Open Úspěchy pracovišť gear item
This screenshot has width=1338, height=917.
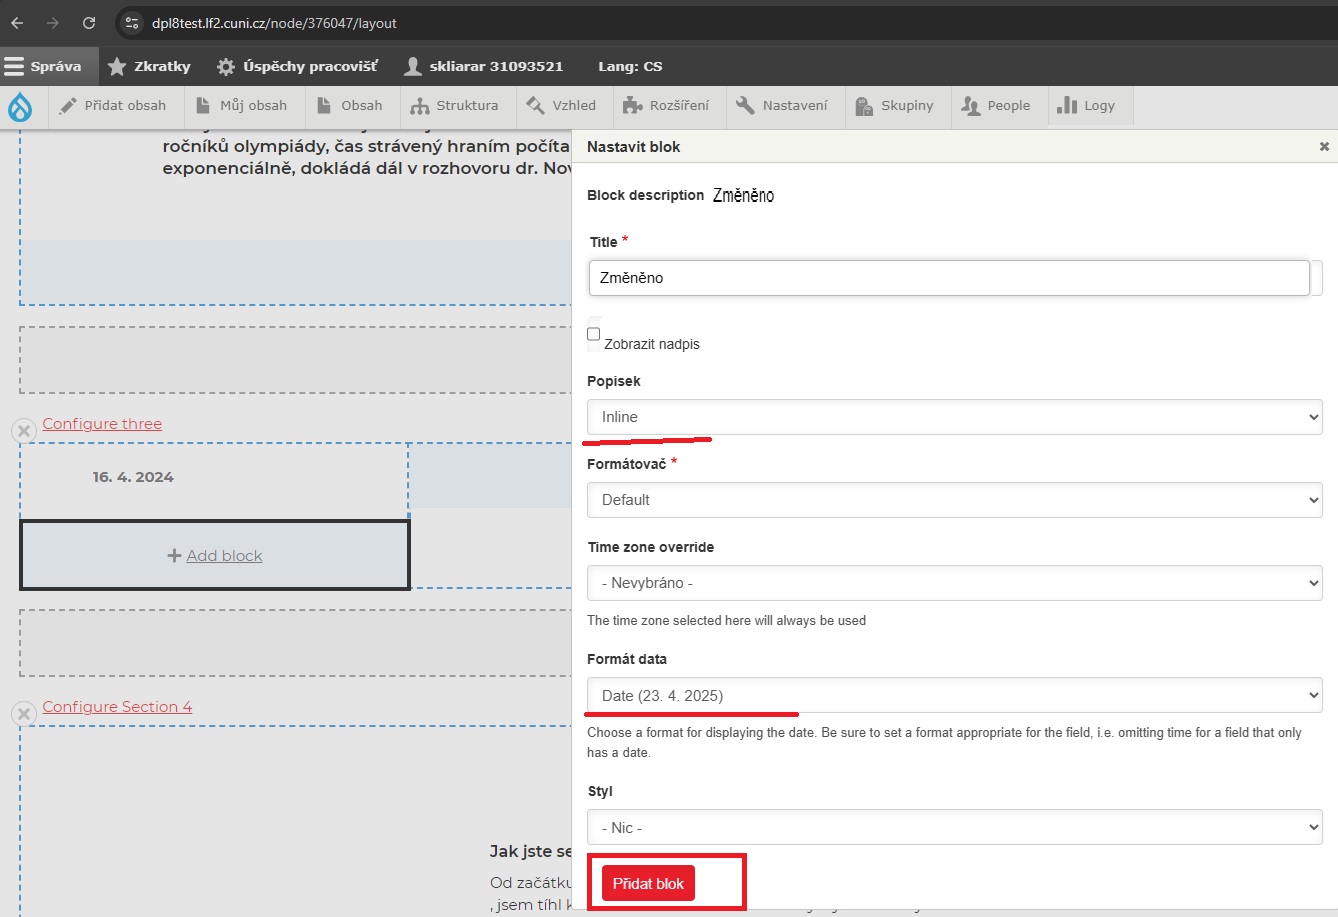(298, 66)
